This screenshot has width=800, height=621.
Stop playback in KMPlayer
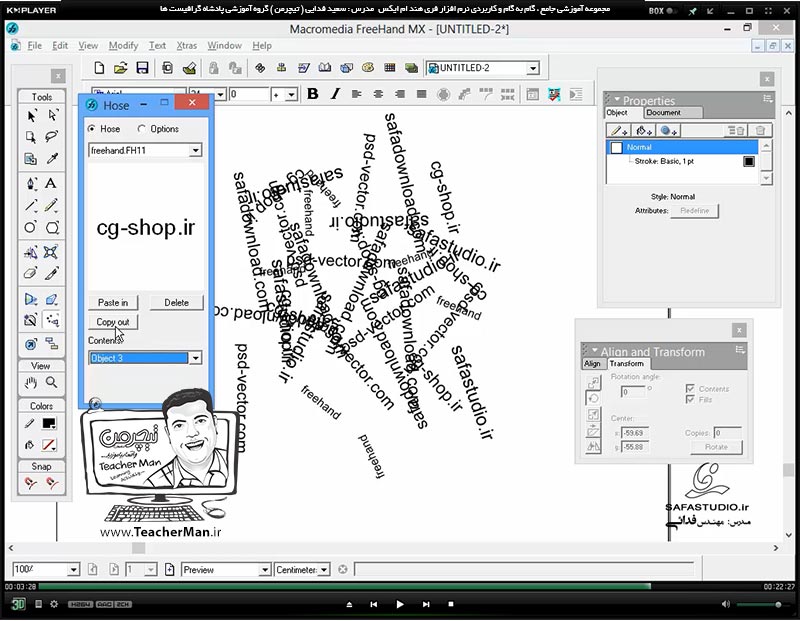click(451, 604)
